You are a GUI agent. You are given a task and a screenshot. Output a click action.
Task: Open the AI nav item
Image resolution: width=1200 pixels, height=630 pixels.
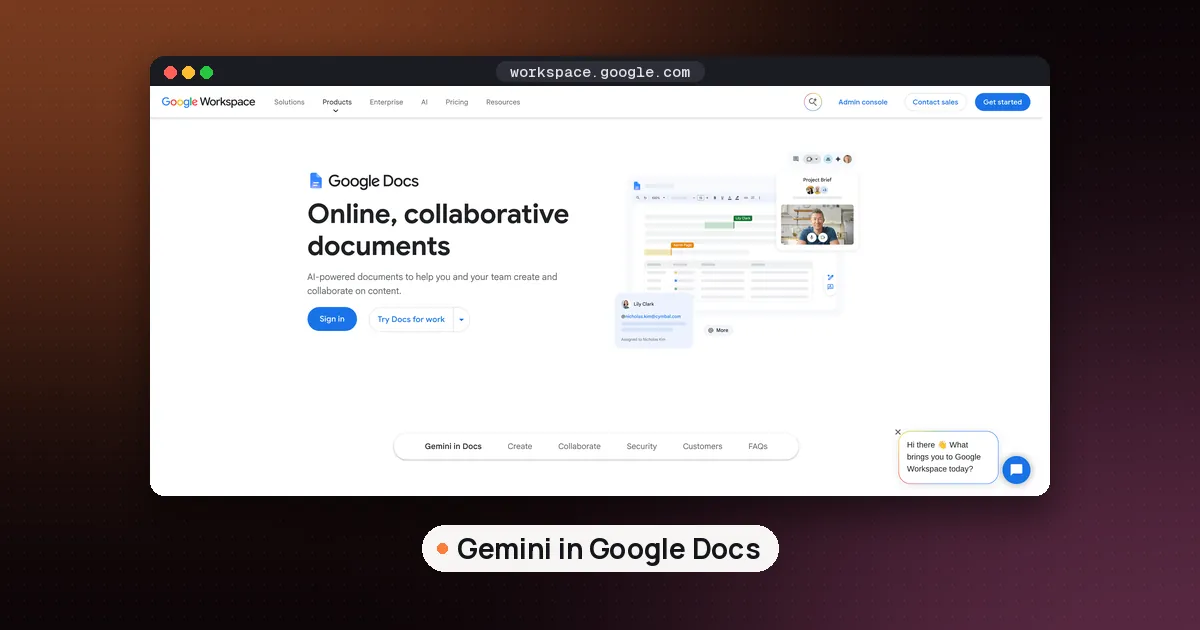tap(424, 102)
